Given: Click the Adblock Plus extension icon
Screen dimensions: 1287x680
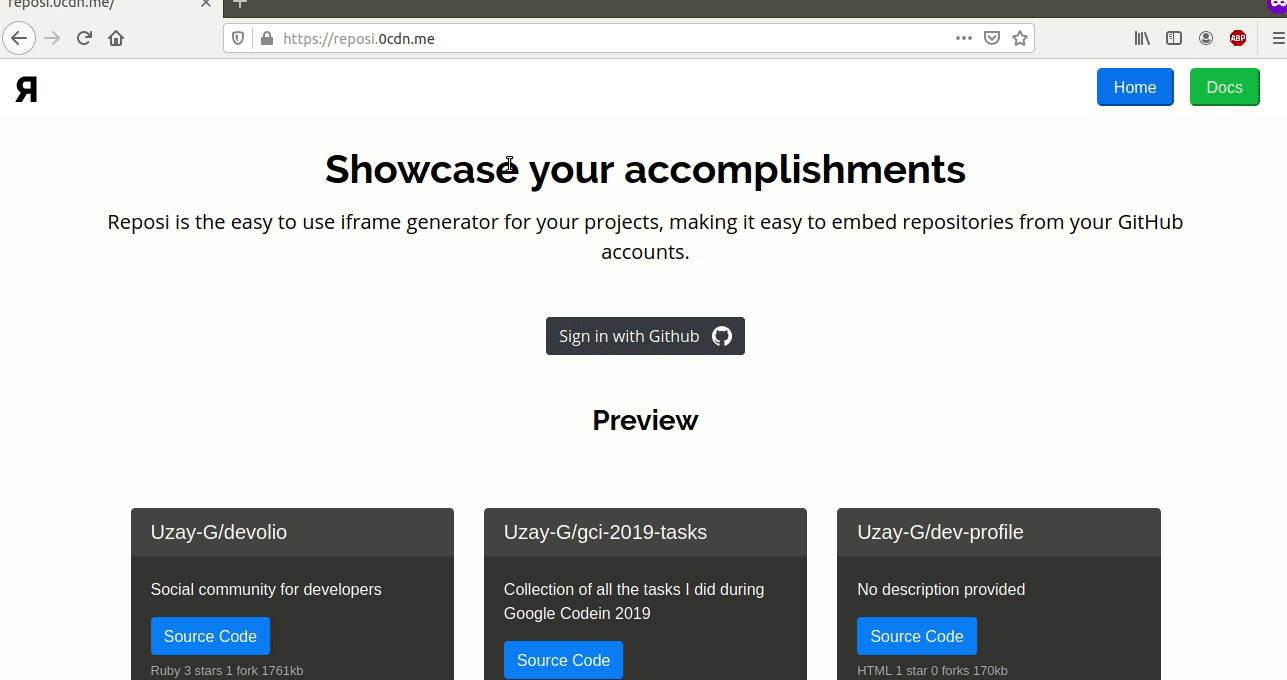Looking at the screenshot, I should [x=1238, y=39].
